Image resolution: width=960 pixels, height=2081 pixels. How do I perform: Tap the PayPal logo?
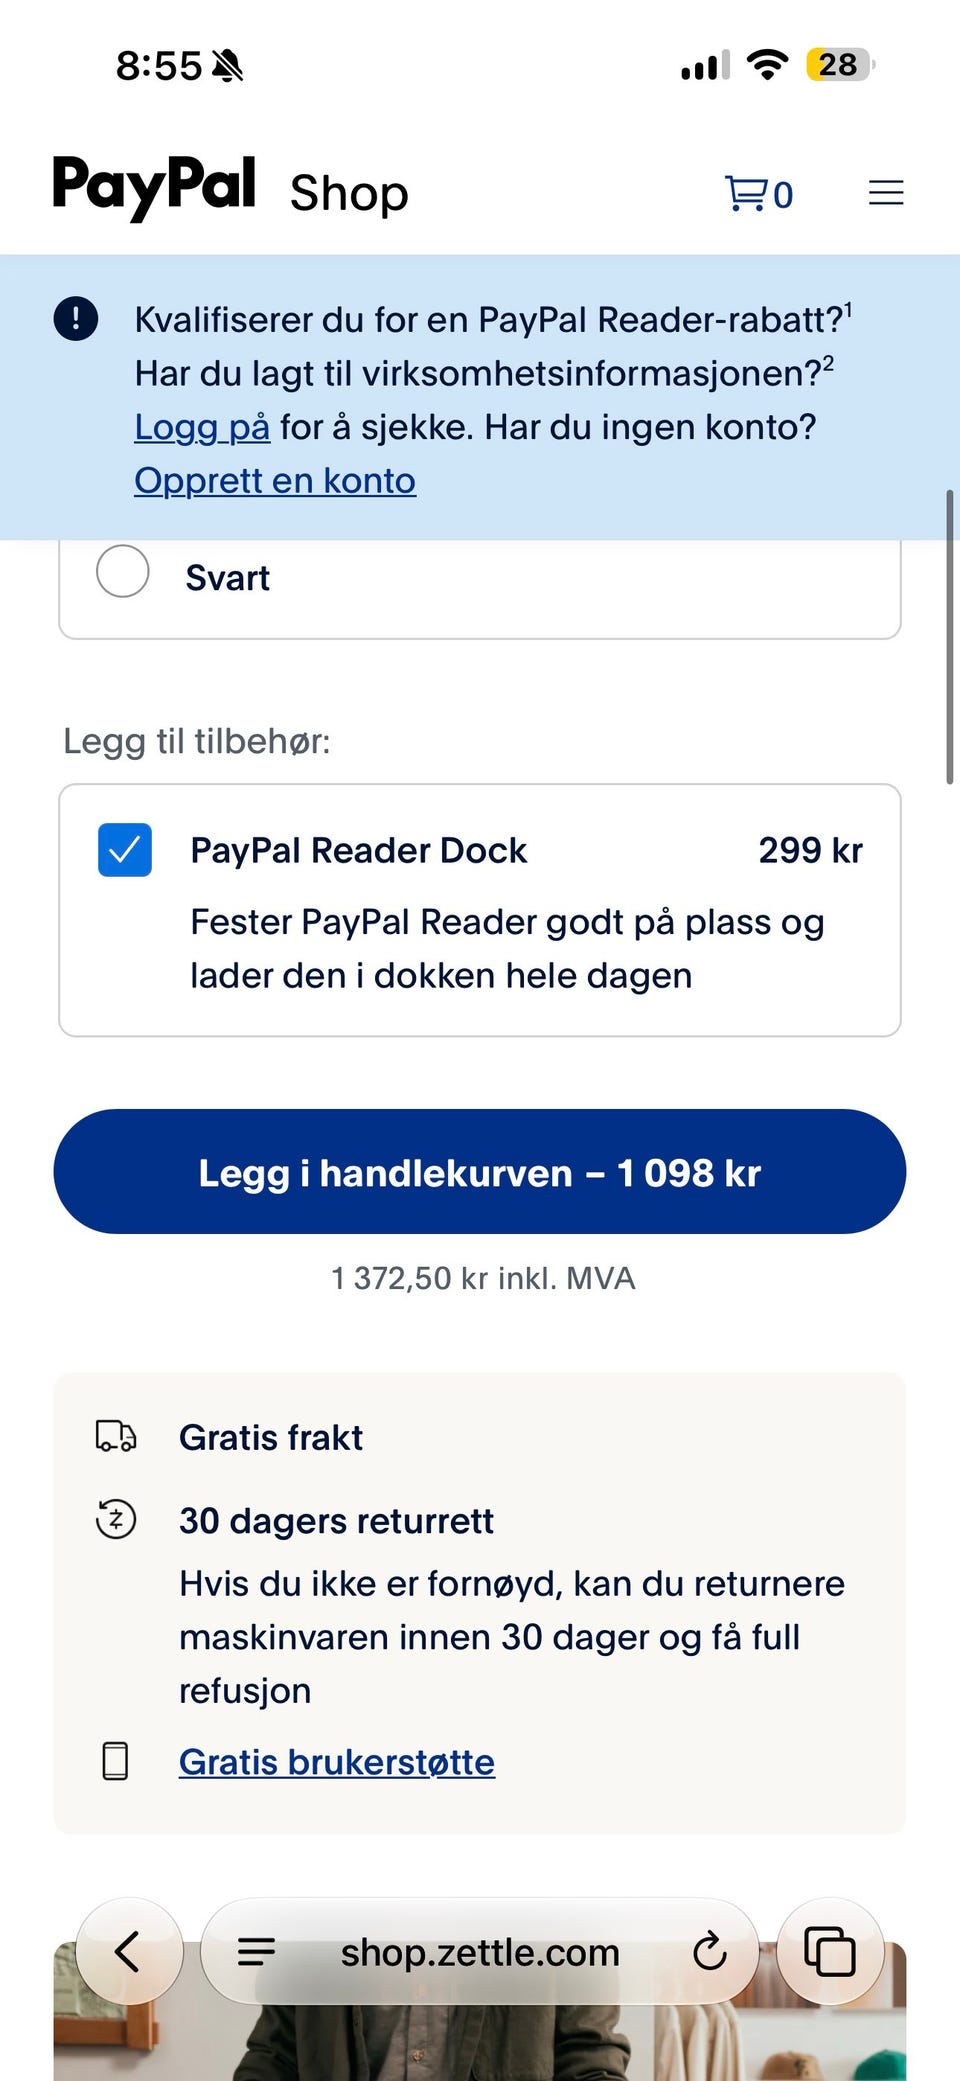click(155, 187)
